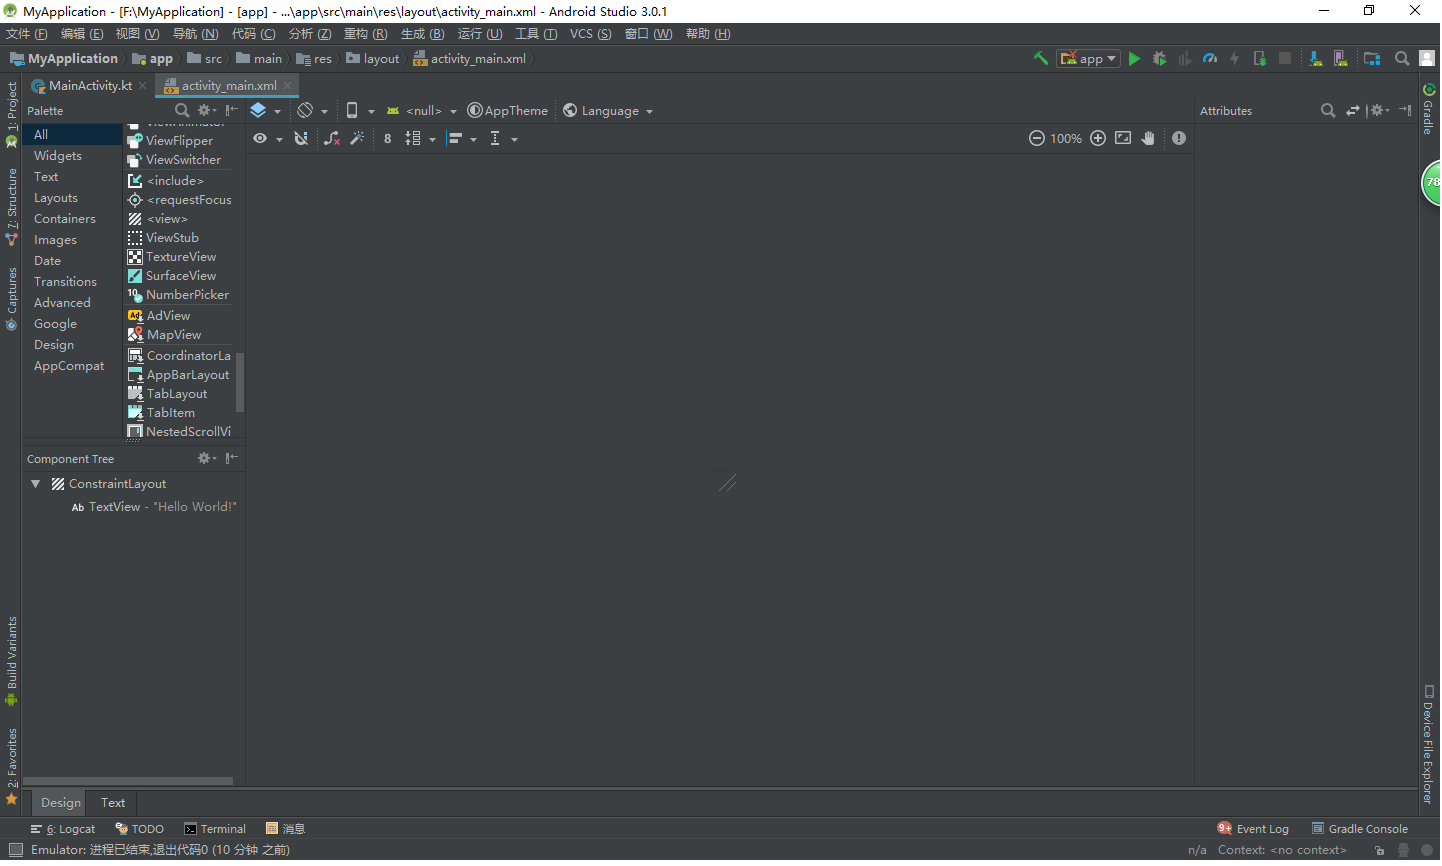The width and height of the screenshot is (1442, 866).
Task: Open the VCS menu
Action: 590,34
